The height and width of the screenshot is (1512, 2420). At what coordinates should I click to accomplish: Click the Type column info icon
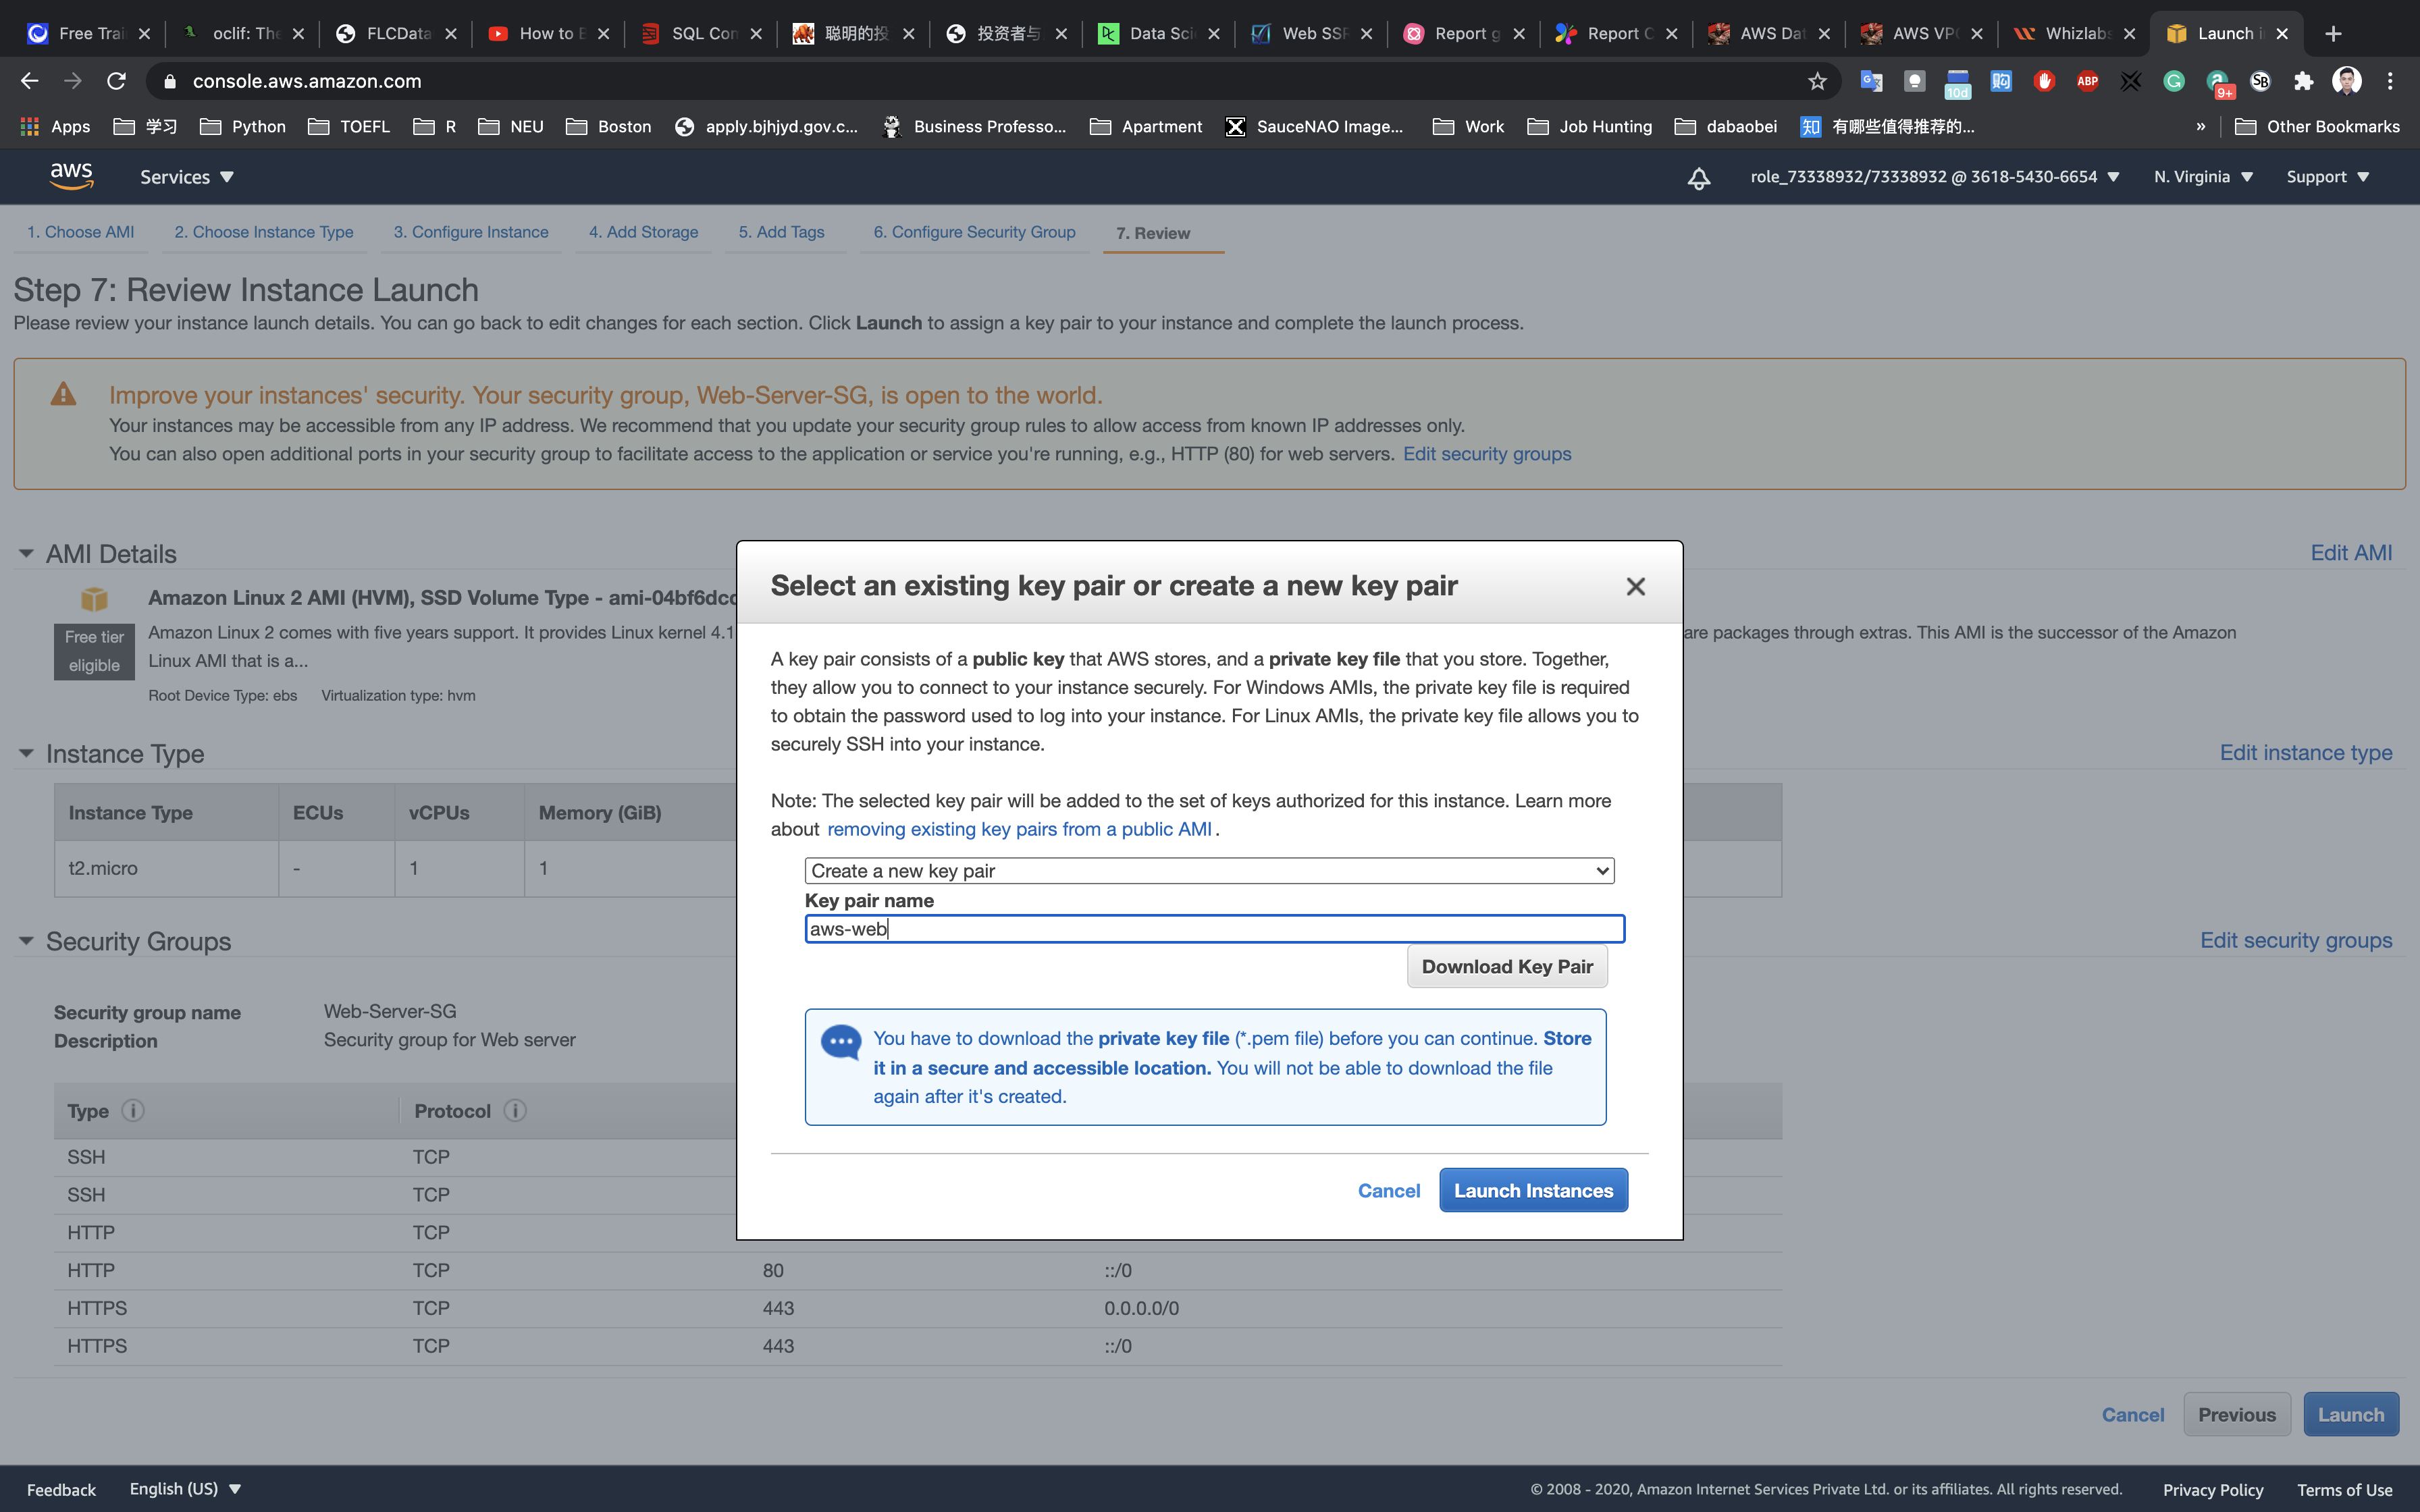click(x=133, y=1111)
